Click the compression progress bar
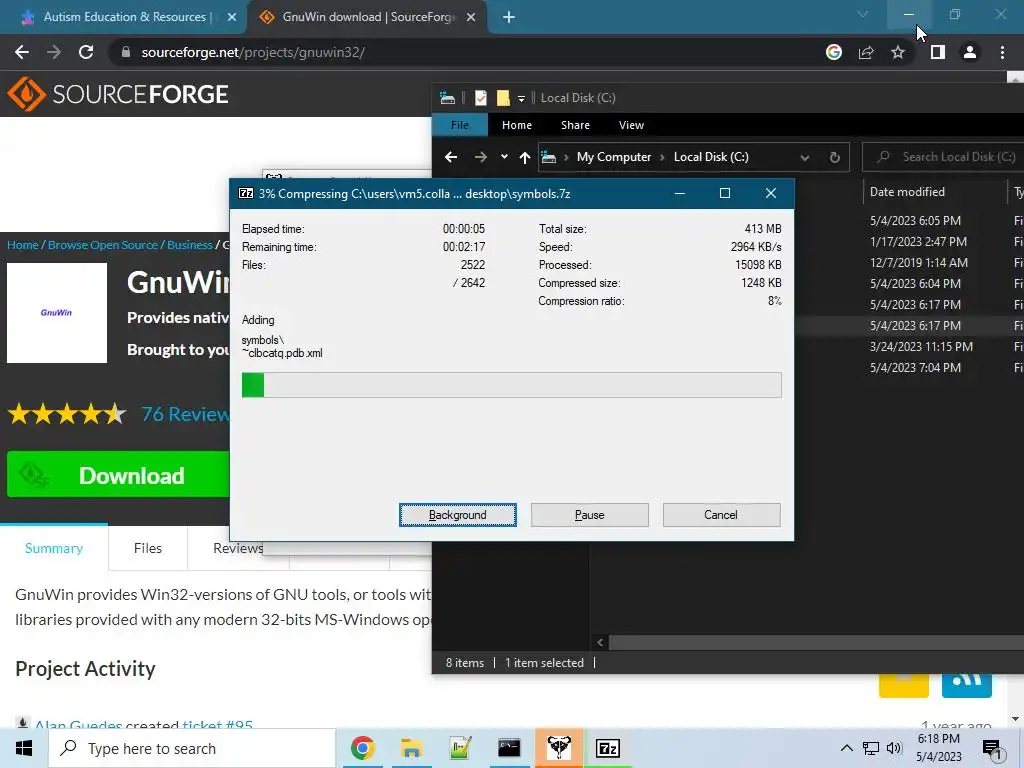Image resolution: width=1024 pixels, height=768 pixels. point(511,385)
